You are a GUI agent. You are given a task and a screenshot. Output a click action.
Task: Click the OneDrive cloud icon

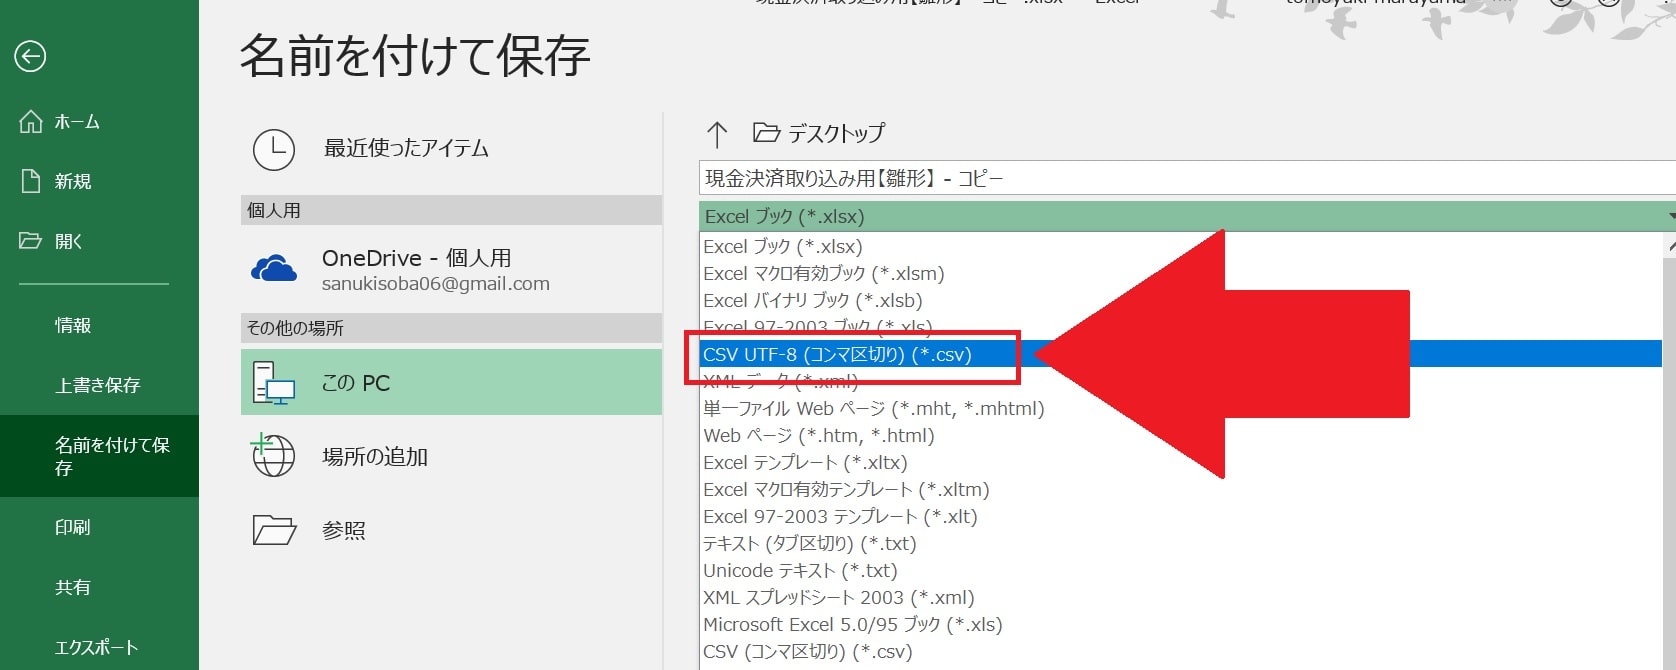pos(274,269)
